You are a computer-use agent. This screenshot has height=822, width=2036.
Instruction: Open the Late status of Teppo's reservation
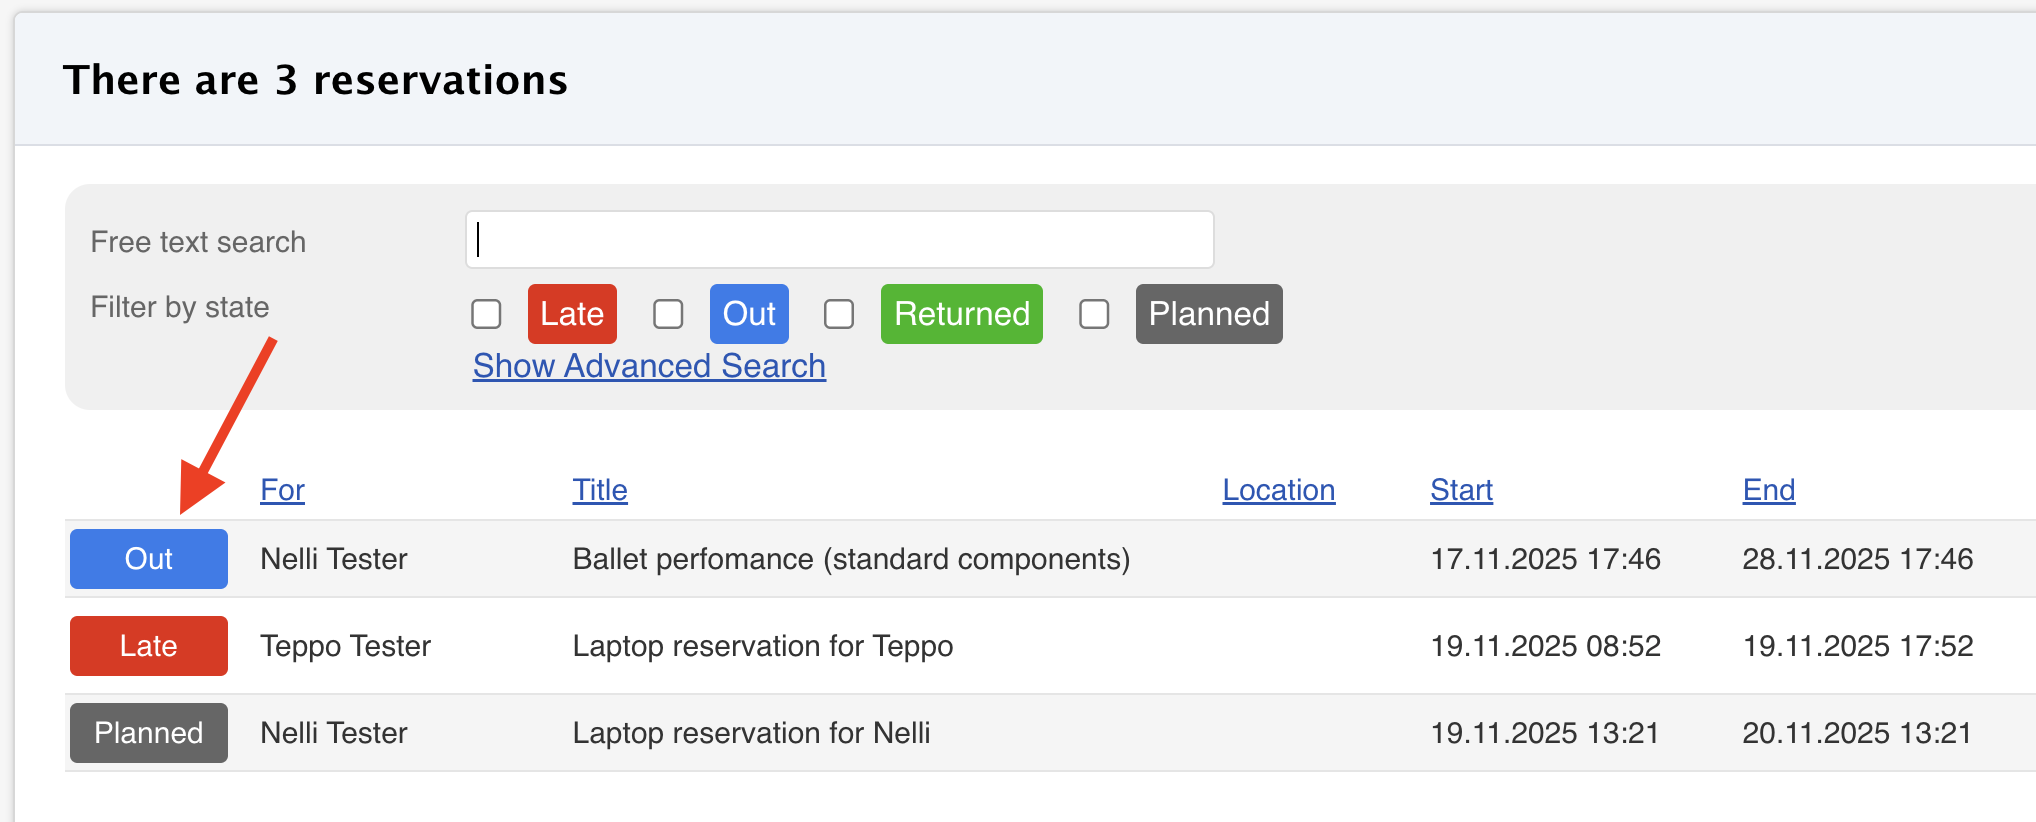[149, 646]
